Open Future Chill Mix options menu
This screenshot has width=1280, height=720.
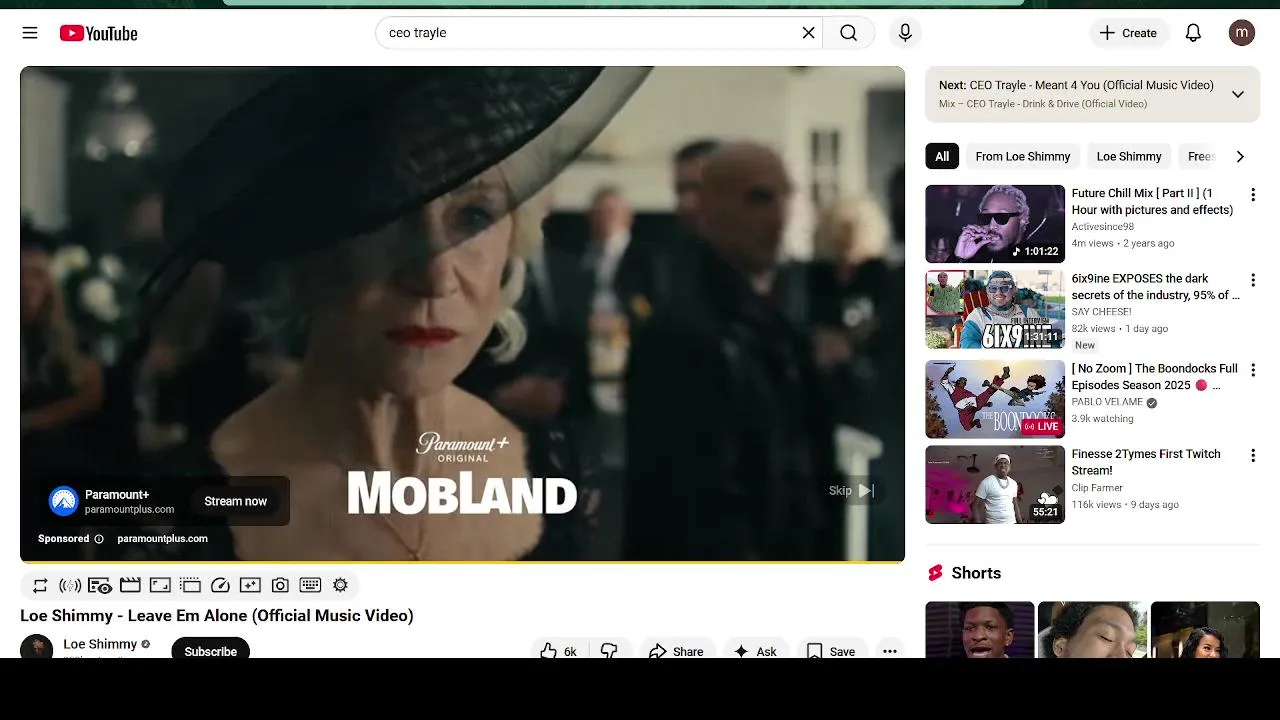[1253, 195]
